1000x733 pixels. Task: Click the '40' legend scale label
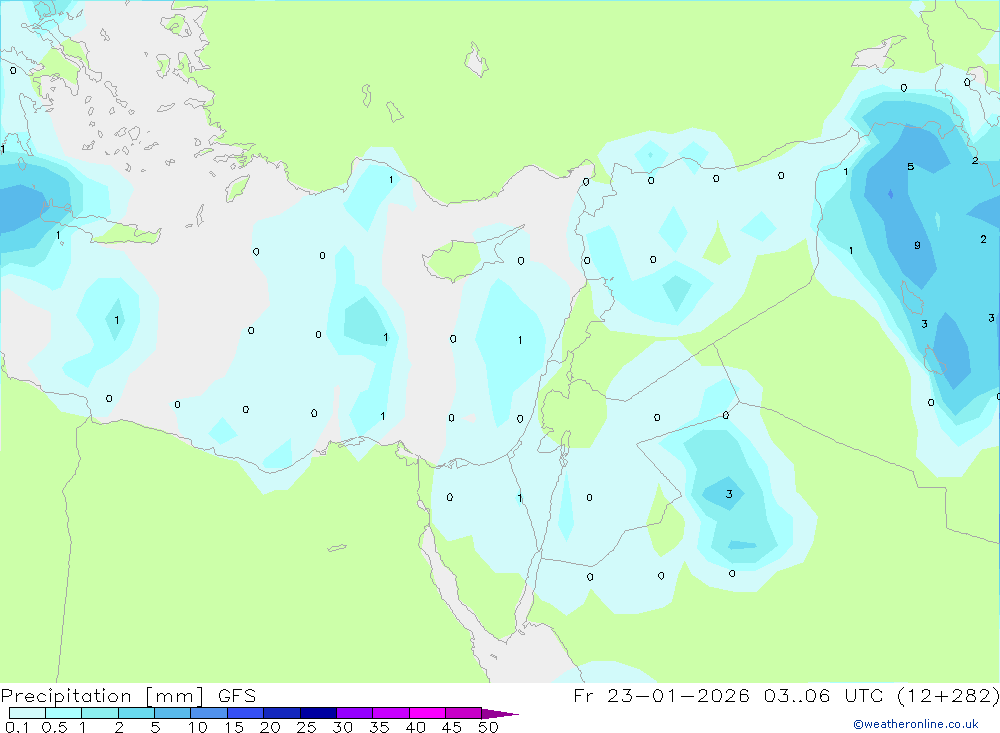click(415, 727)
